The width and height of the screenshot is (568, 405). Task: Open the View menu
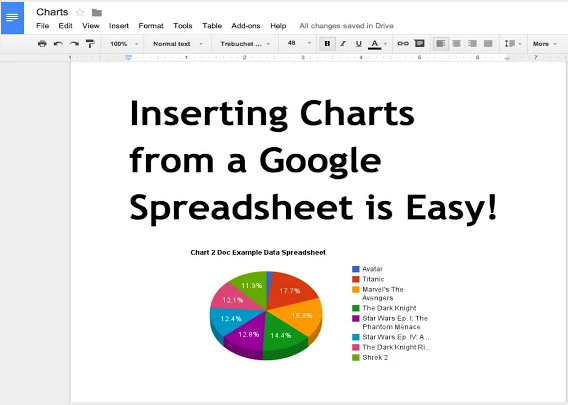coord(91,26)
